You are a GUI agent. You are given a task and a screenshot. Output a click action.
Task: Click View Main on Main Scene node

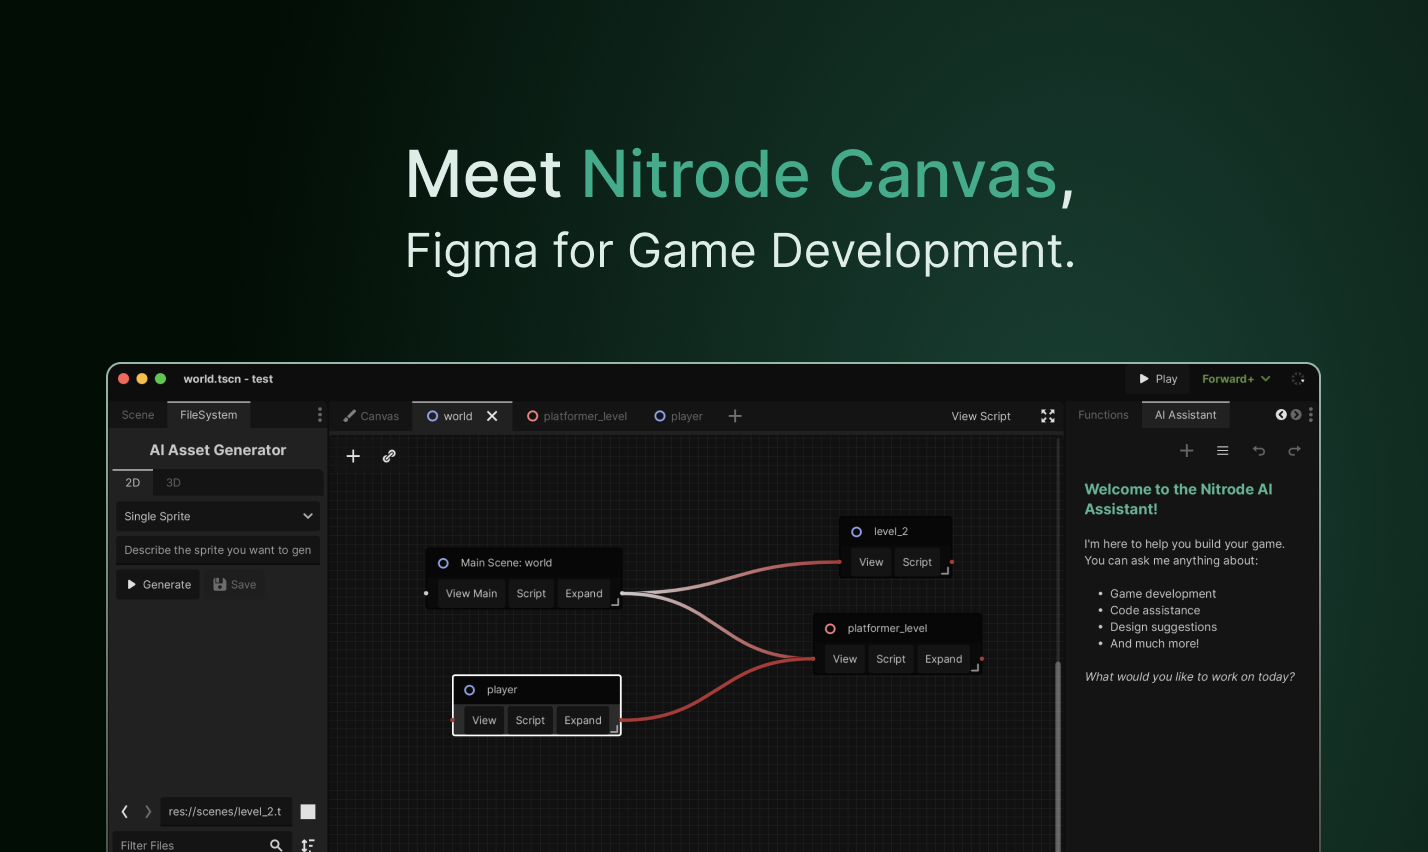pyautogui.click(x=471, y=594)
